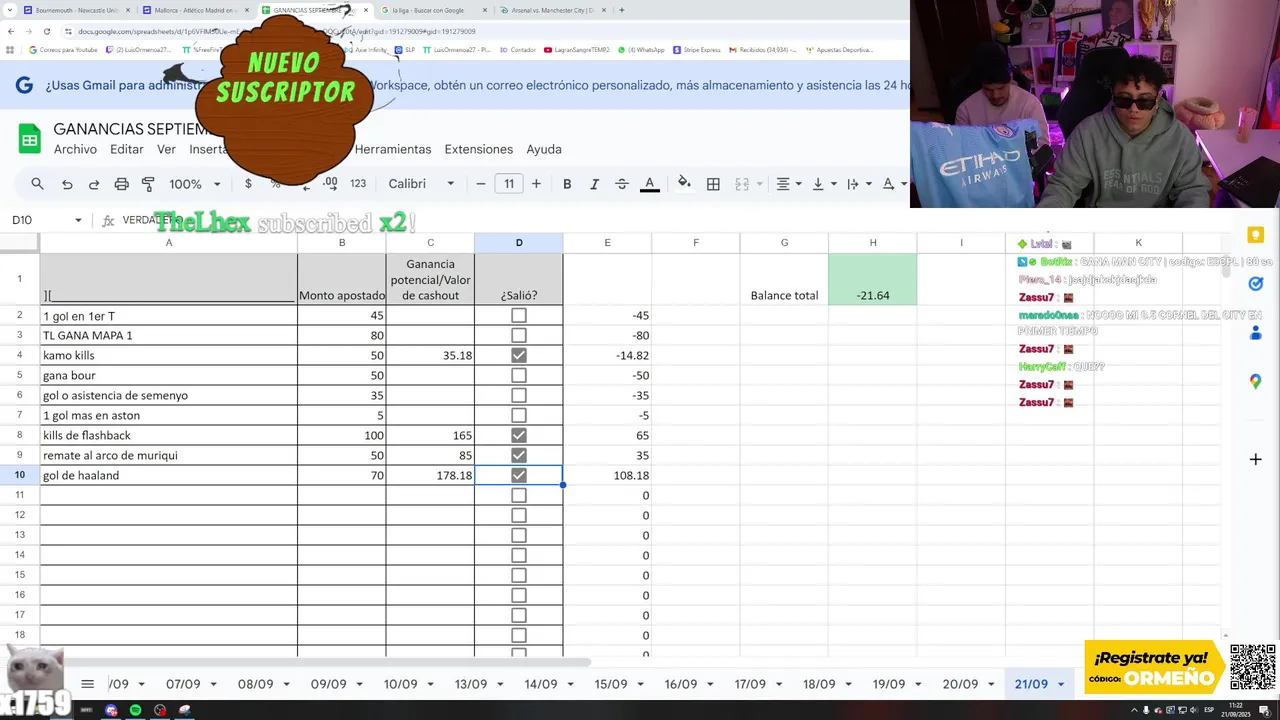Viewport: 1280px width, 720px height.
Task: Uncheck ¿Salió? box for kills de flashback
Action: pyautogui.click(x=518, y=435)
